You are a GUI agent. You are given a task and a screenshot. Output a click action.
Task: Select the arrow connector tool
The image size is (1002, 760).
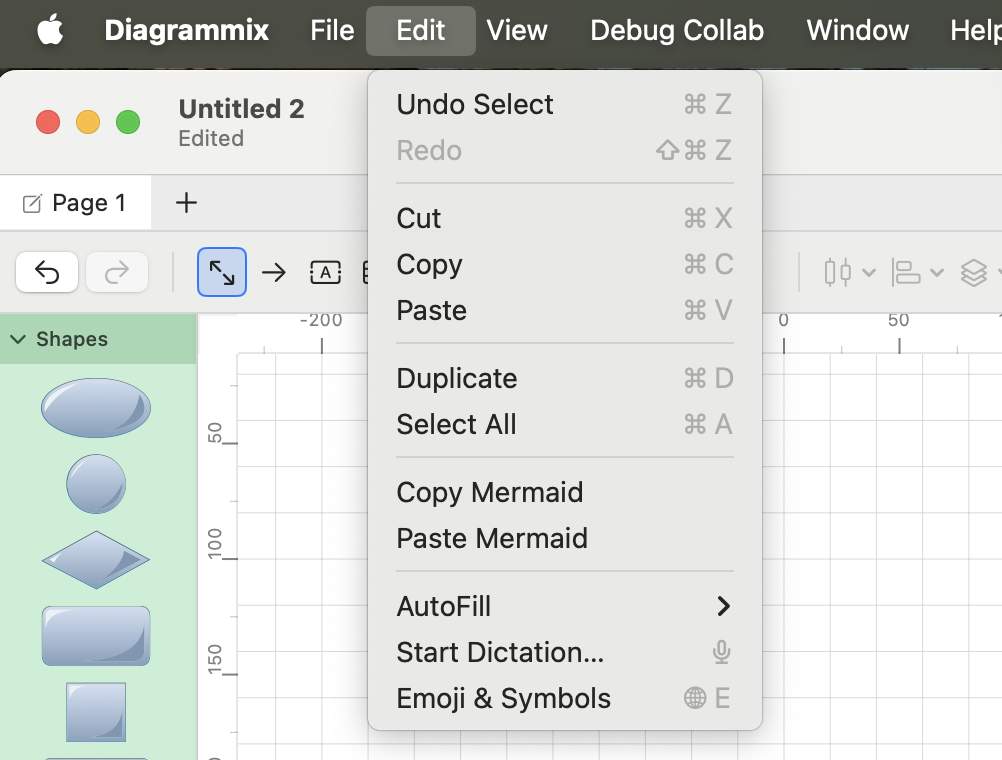[x=274, y=272]
